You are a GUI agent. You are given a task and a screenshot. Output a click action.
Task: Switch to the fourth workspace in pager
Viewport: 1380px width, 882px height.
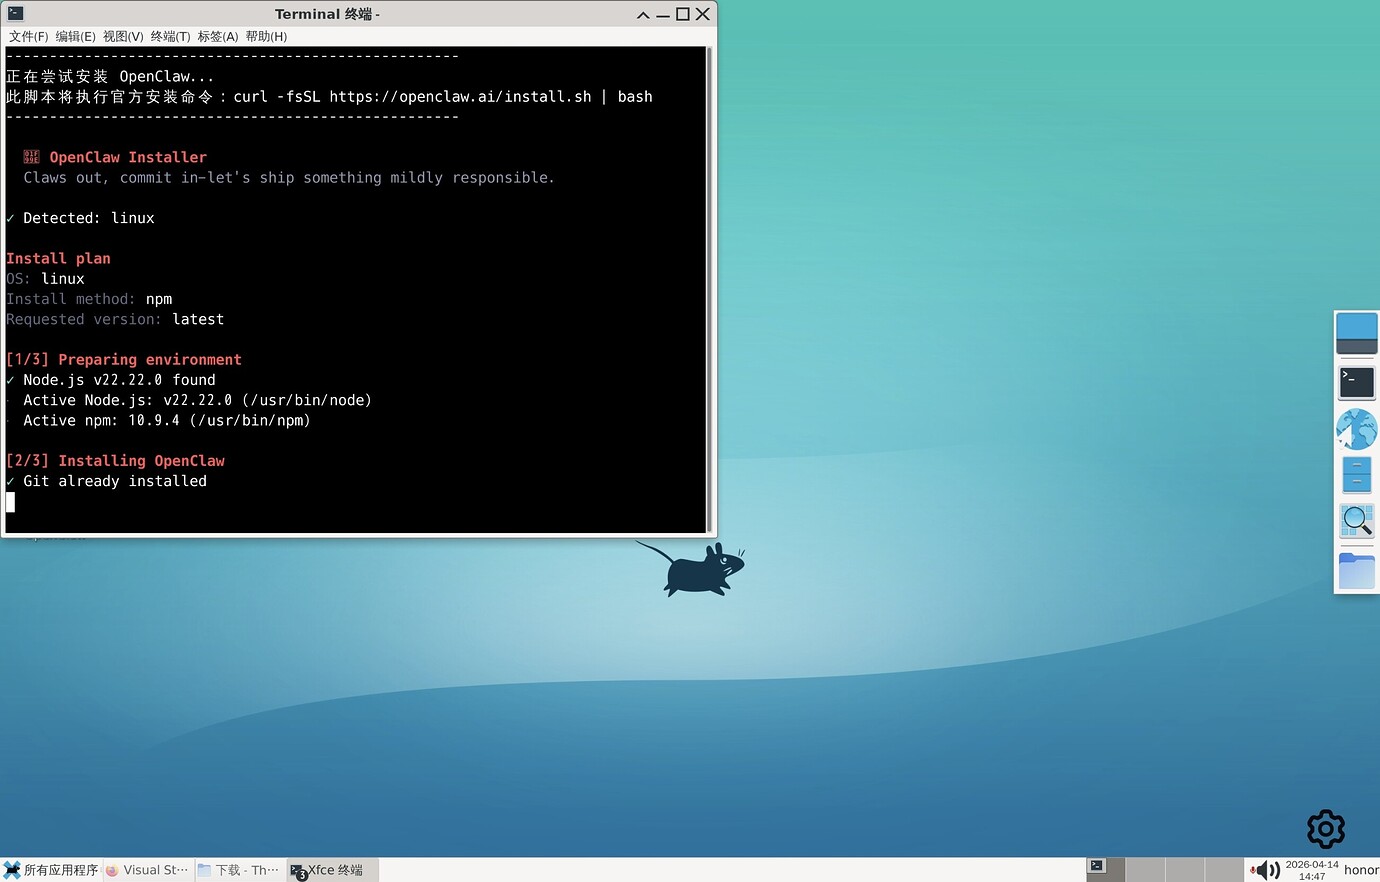coord(1224,870)
